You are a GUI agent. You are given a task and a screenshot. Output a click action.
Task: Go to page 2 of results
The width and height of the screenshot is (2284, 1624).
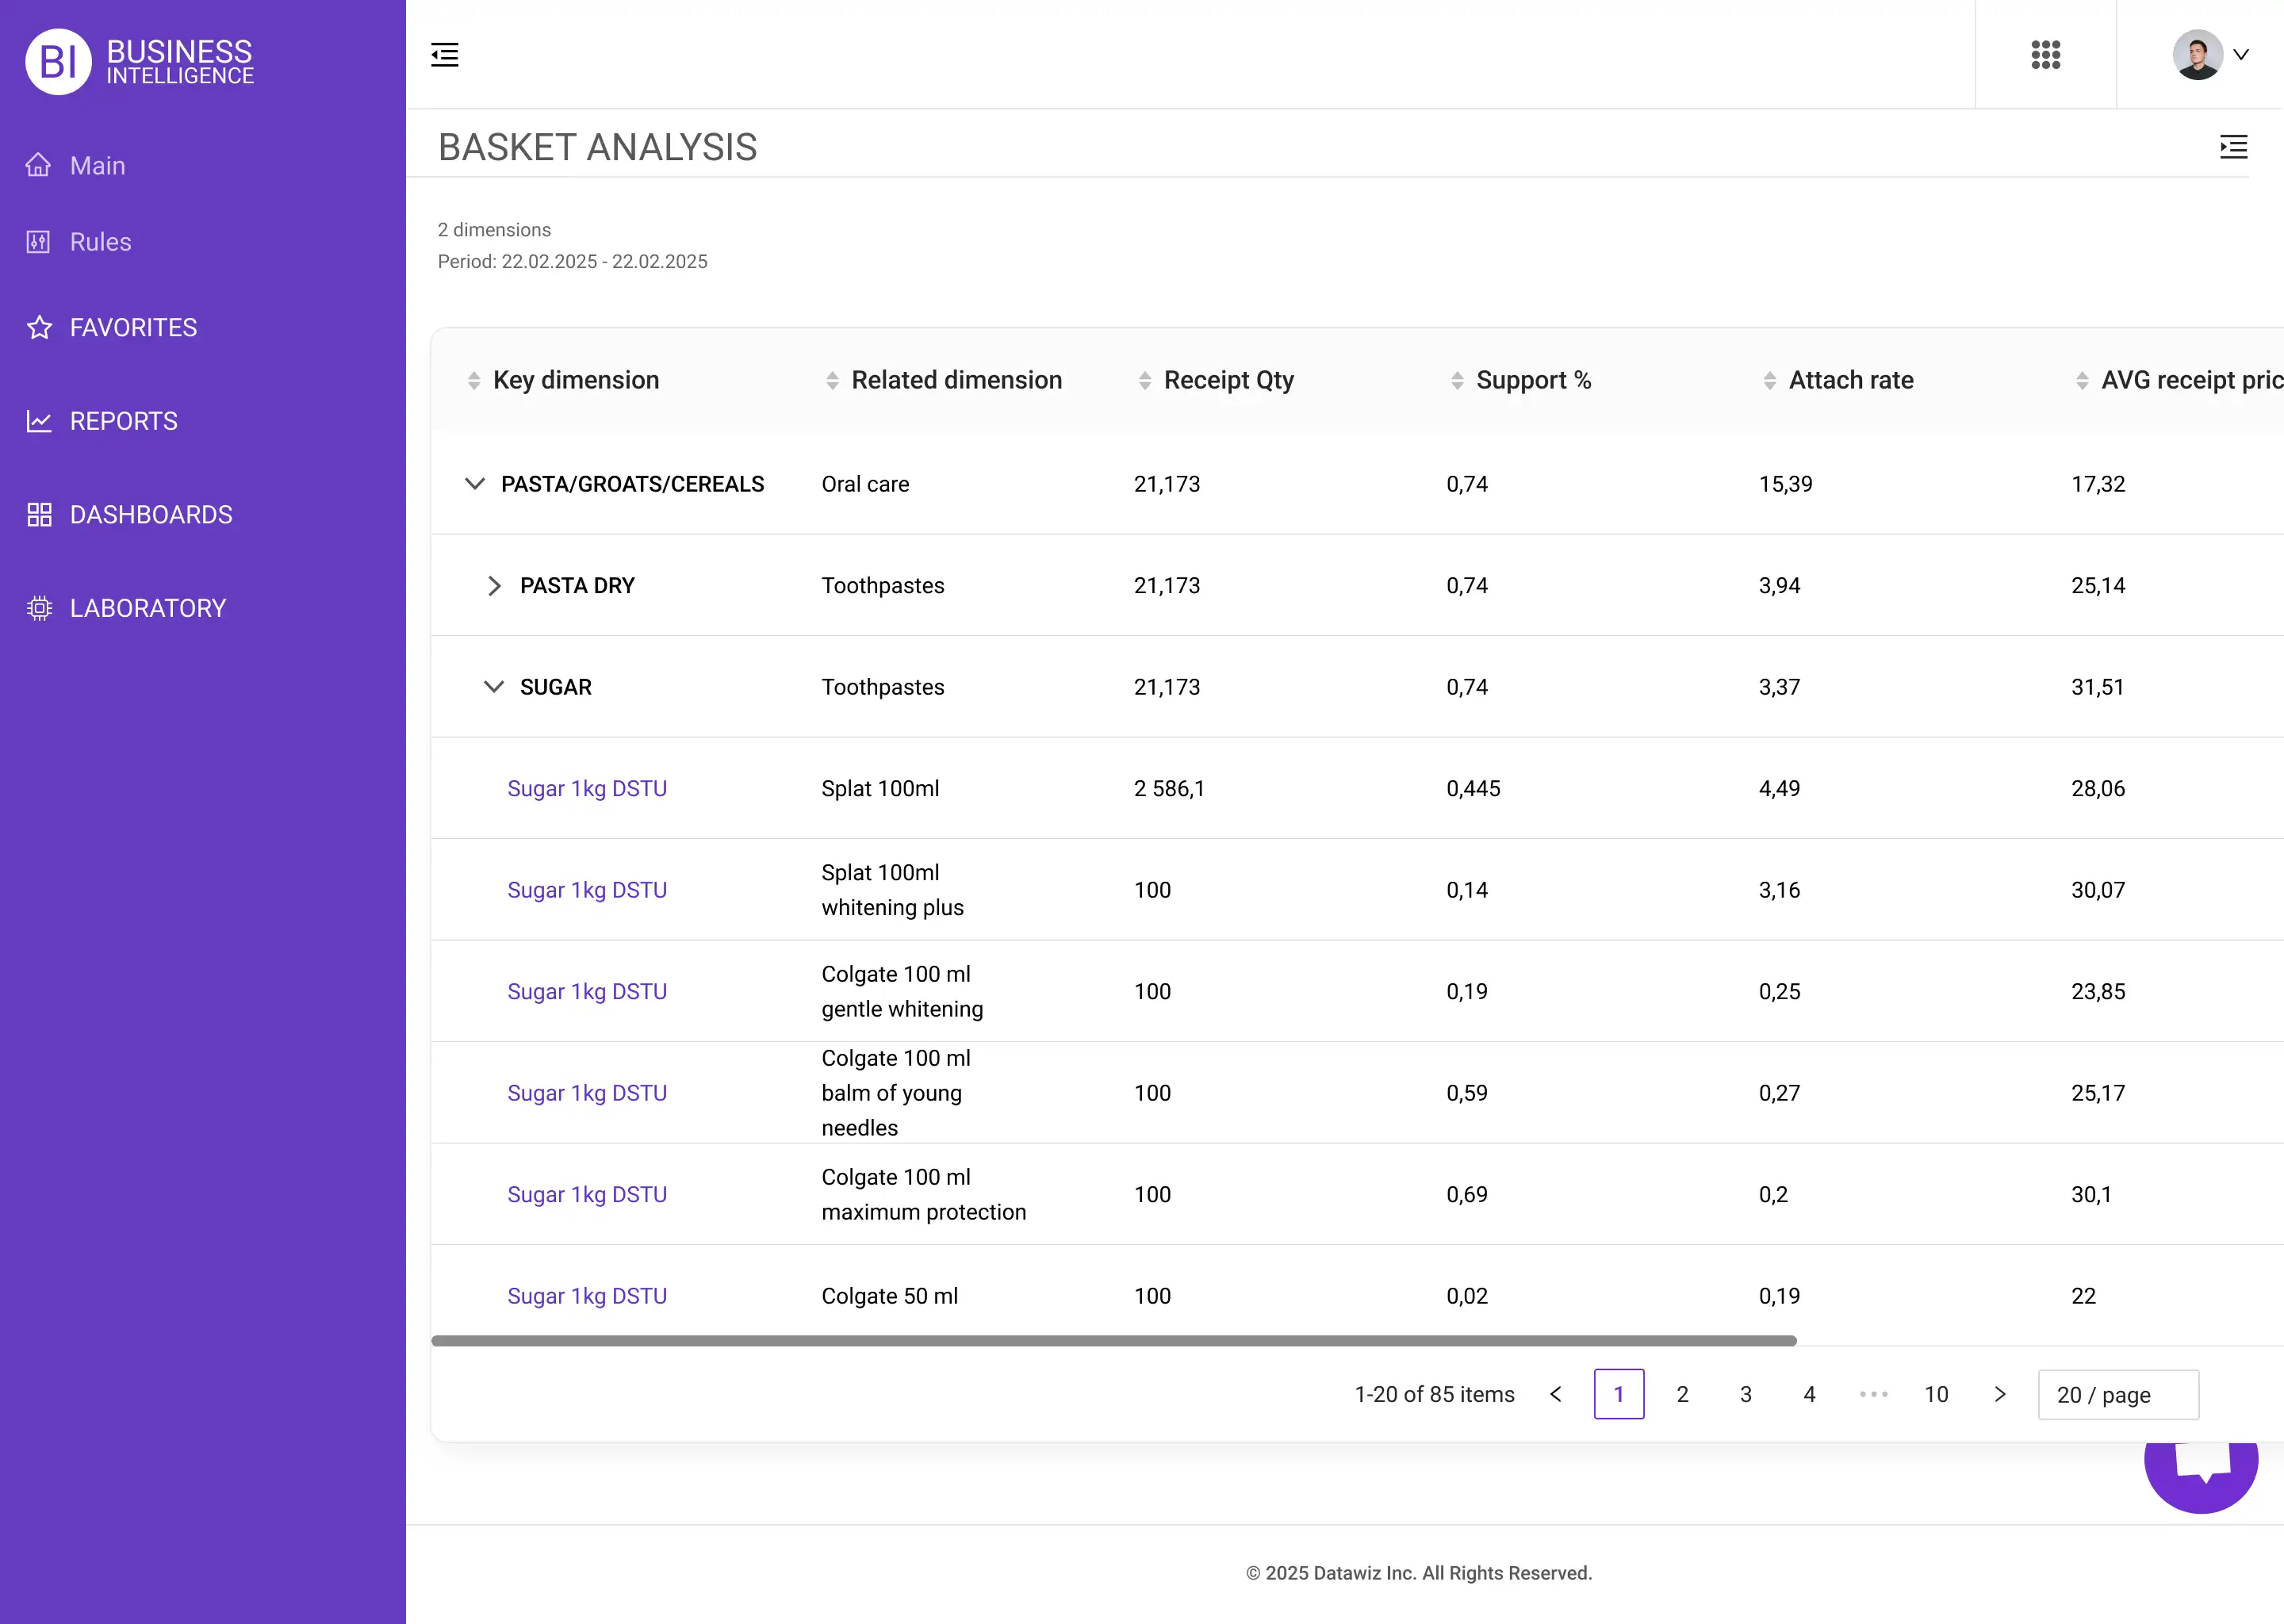click(x=1682, y=1395)
